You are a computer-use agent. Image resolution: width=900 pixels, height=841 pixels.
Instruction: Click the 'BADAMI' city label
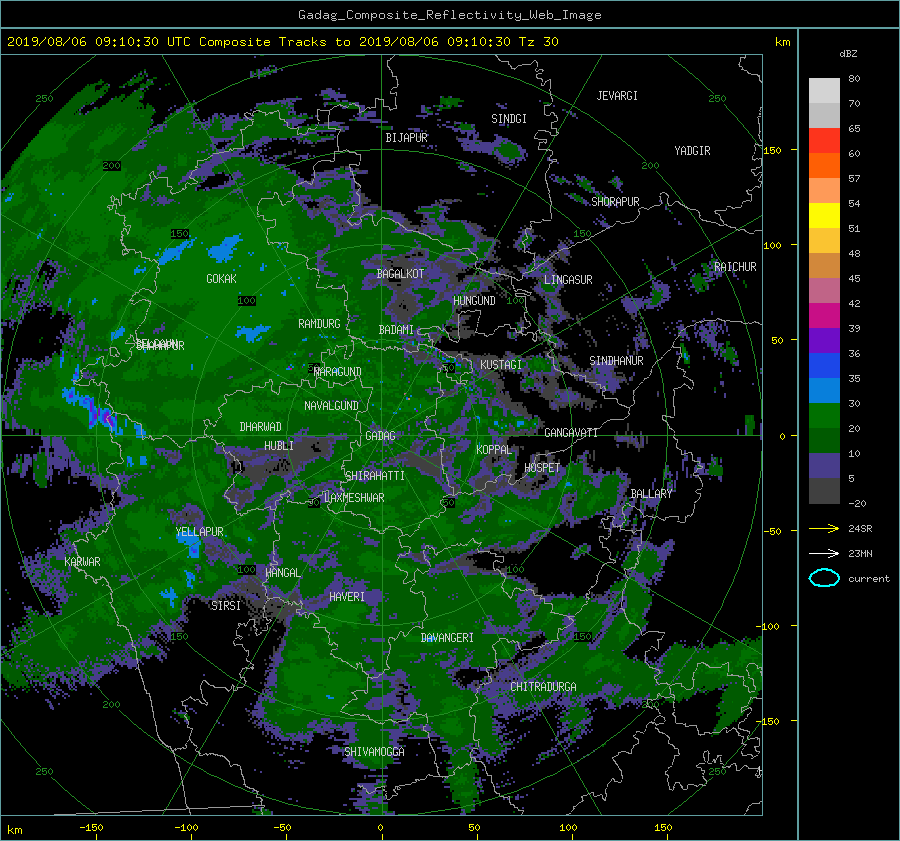(396, 330)
